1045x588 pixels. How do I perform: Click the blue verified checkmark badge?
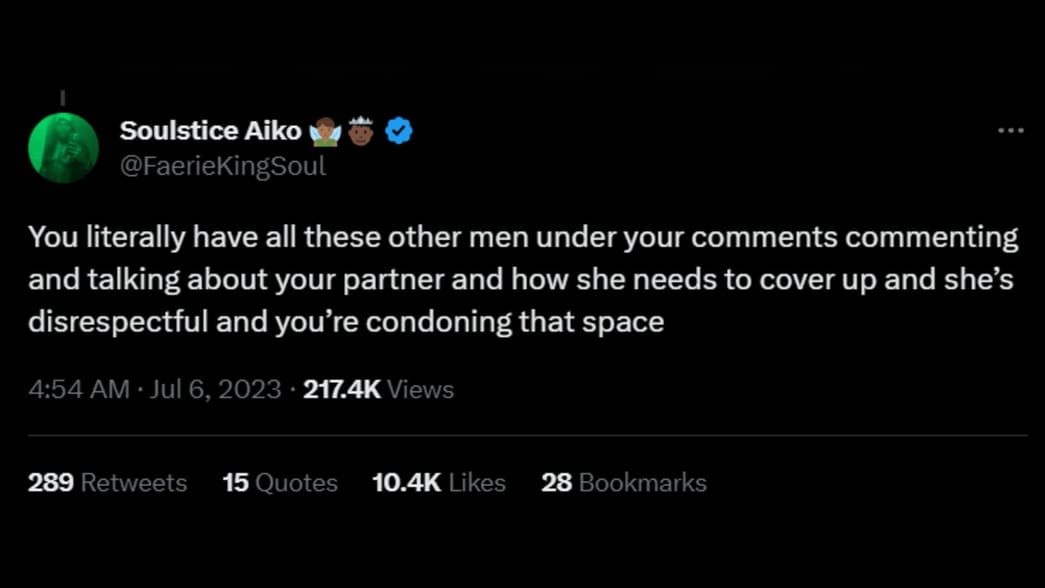point(399,131)
